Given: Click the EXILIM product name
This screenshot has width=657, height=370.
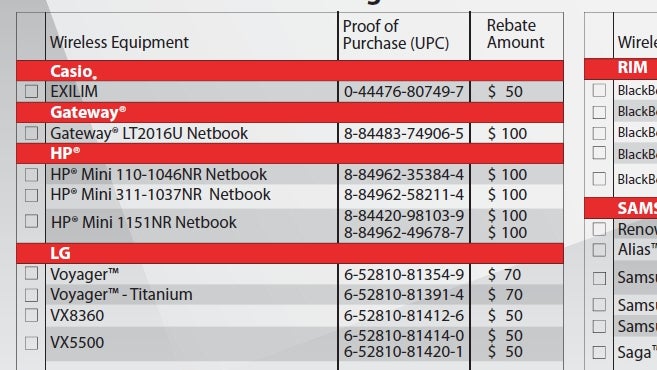Looking at the screenshot, I should pos(74,91).
